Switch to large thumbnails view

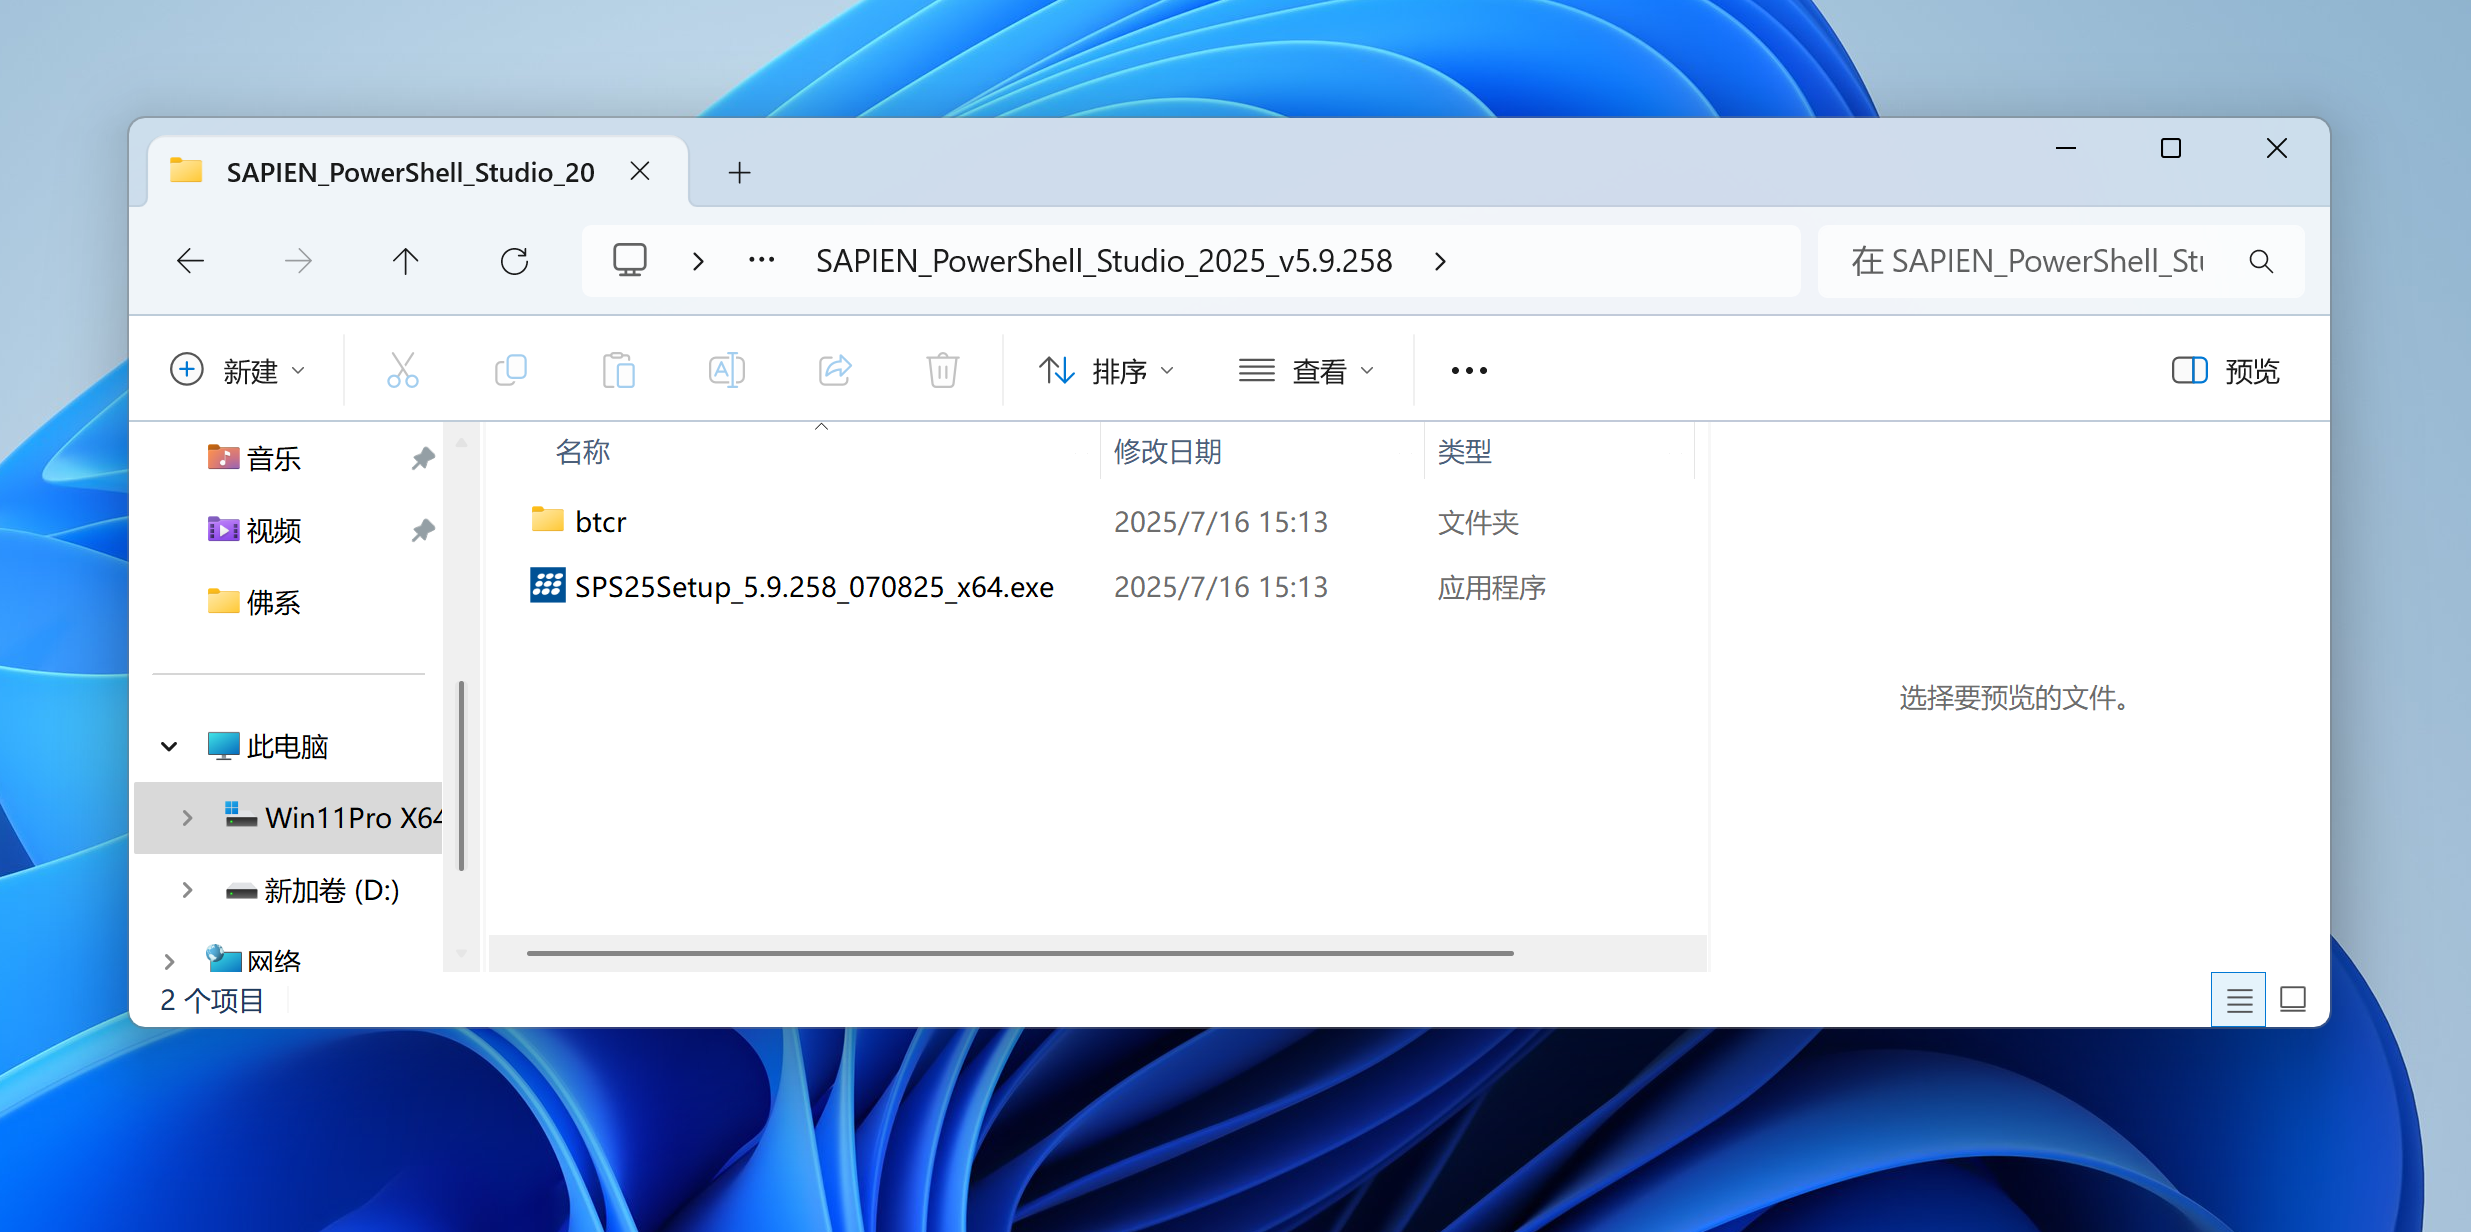2293,999
